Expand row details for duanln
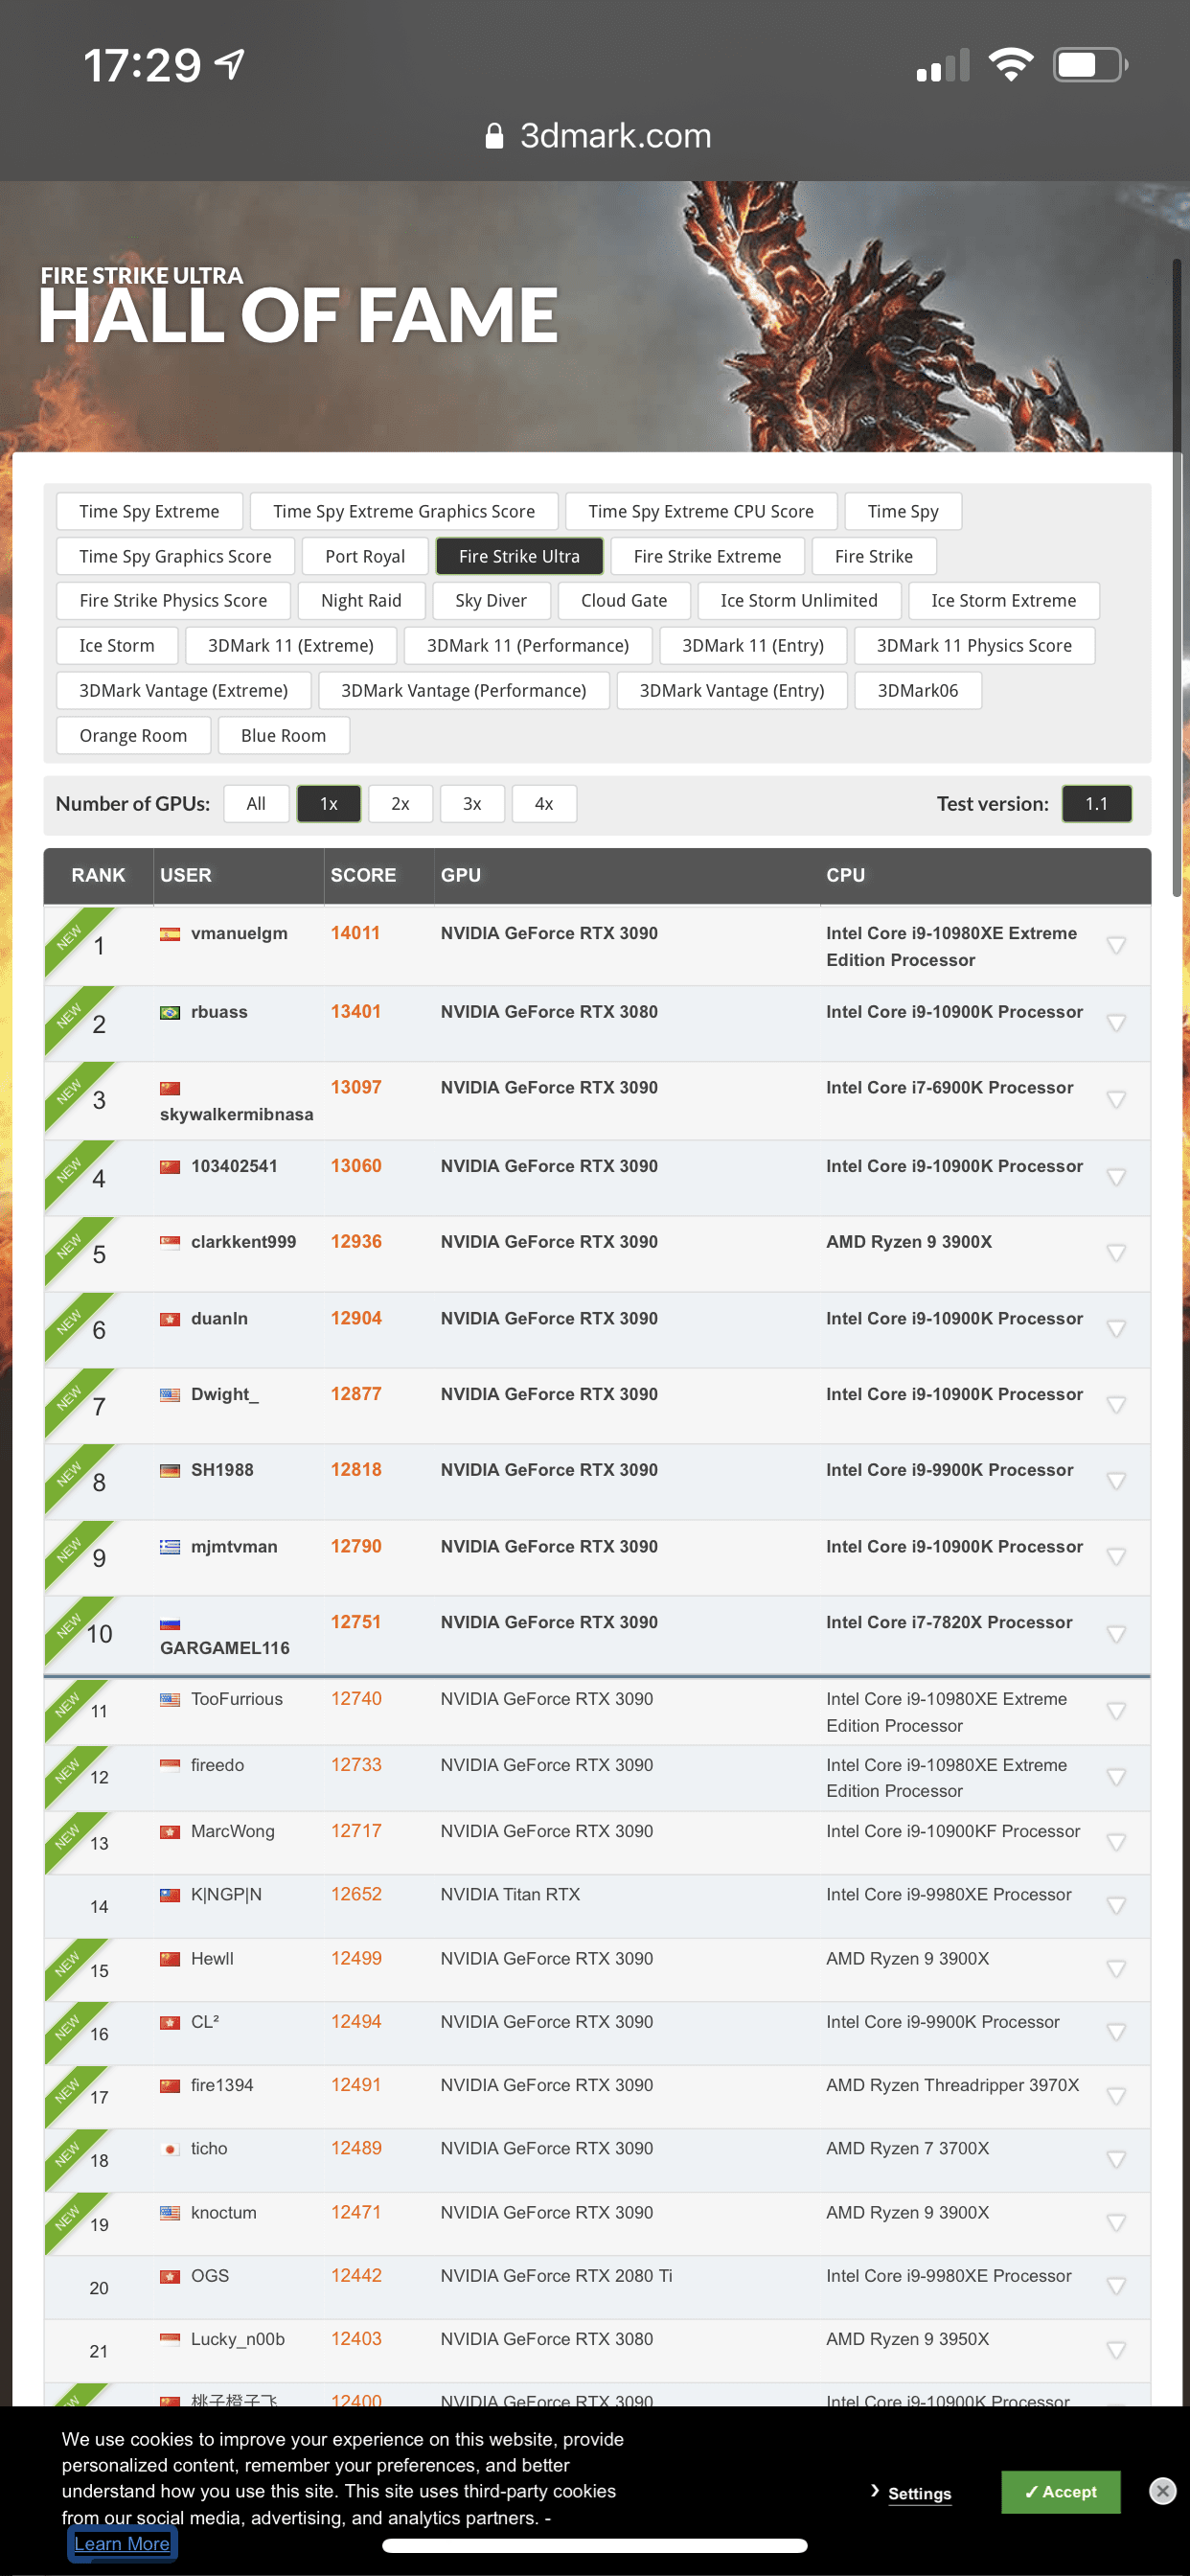1190x2576 pixels. [1116, 1329]
